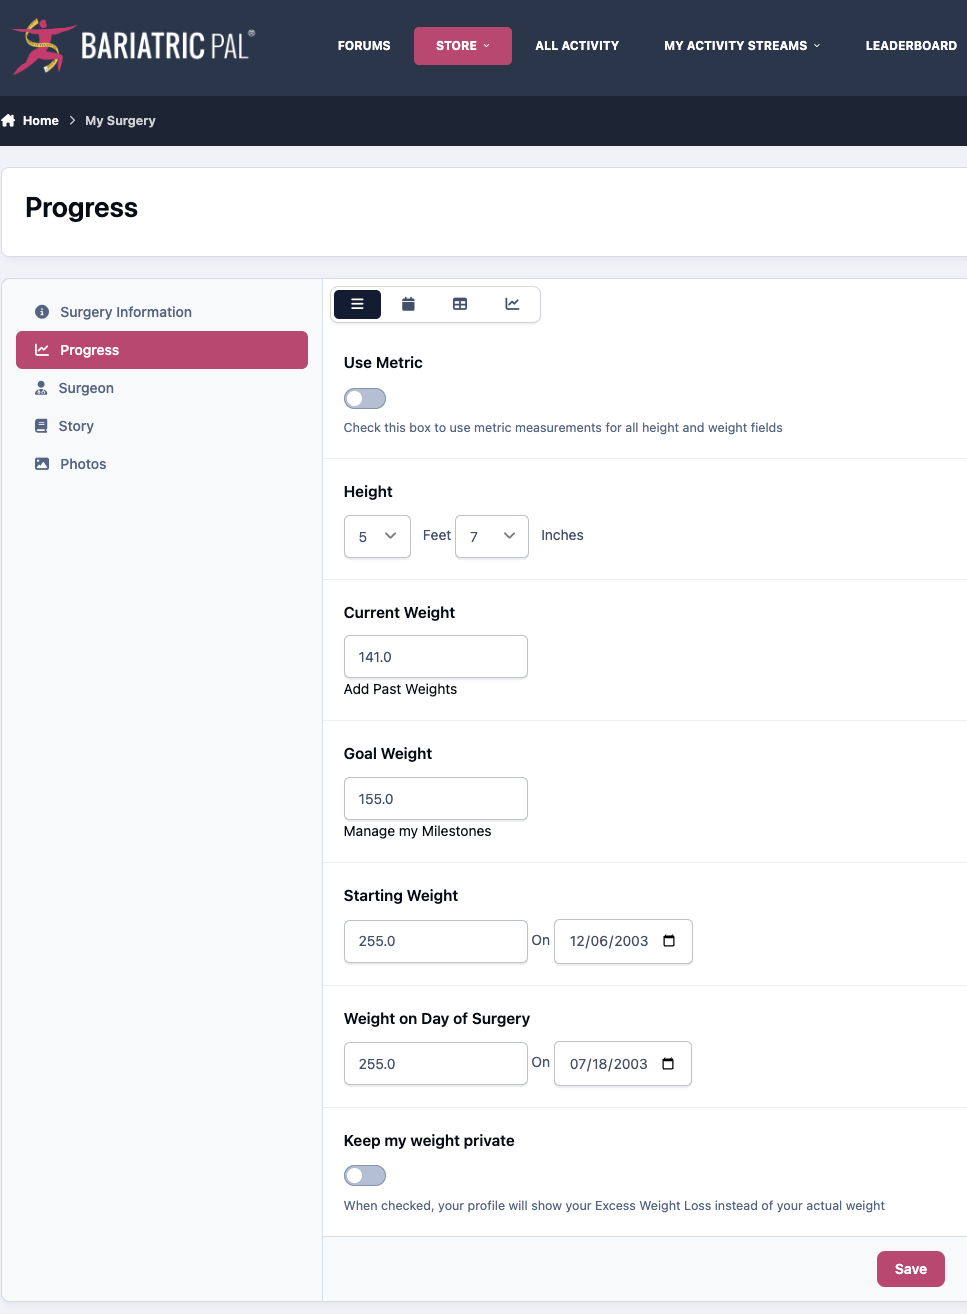
Task: Select the table view icon
Action: [460, 304]
